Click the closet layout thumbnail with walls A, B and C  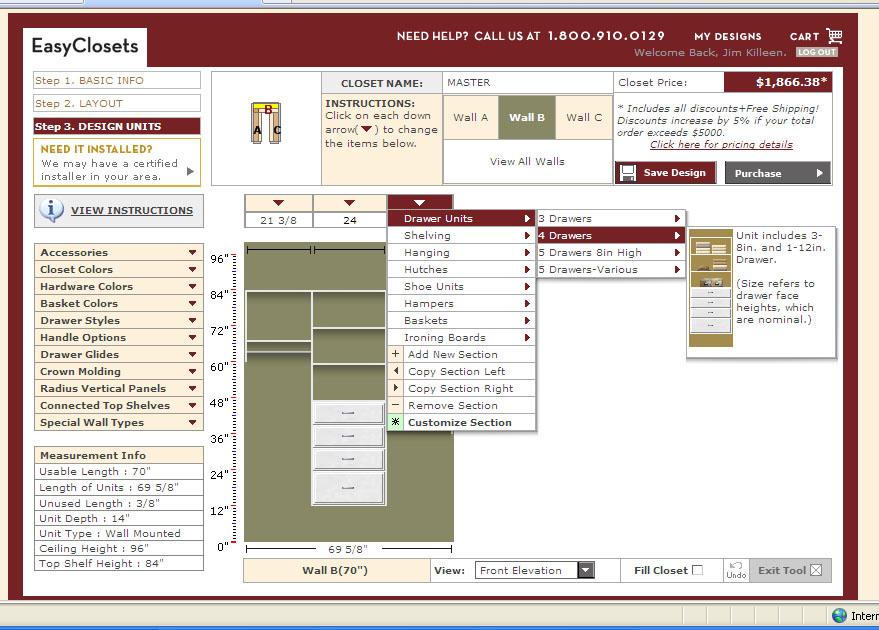(266, 123)
